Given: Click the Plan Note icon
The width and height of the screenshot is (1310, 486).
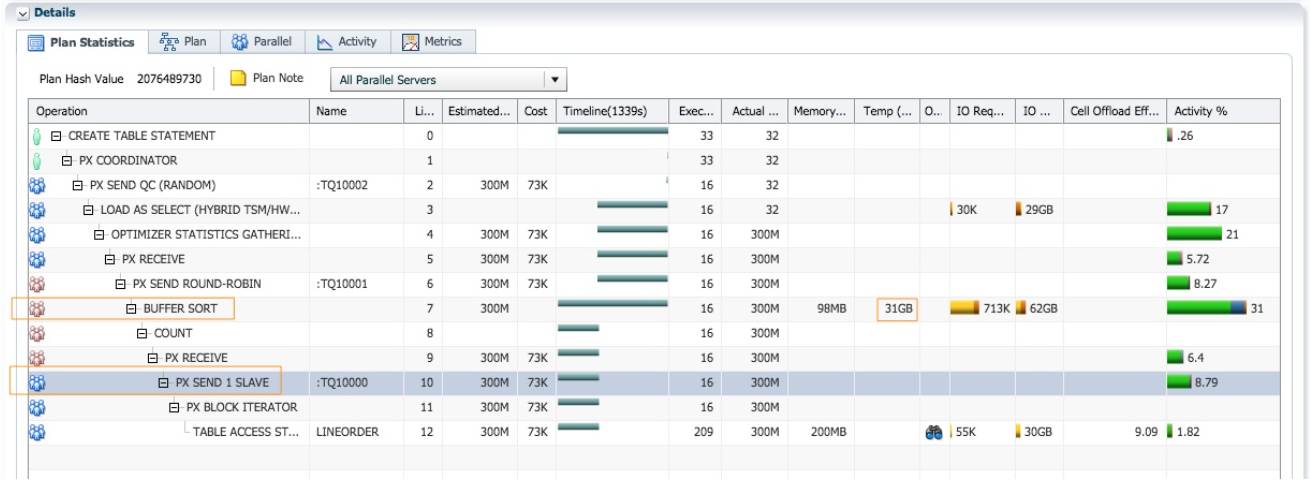Looking at the screenshot, I should 239,77.
